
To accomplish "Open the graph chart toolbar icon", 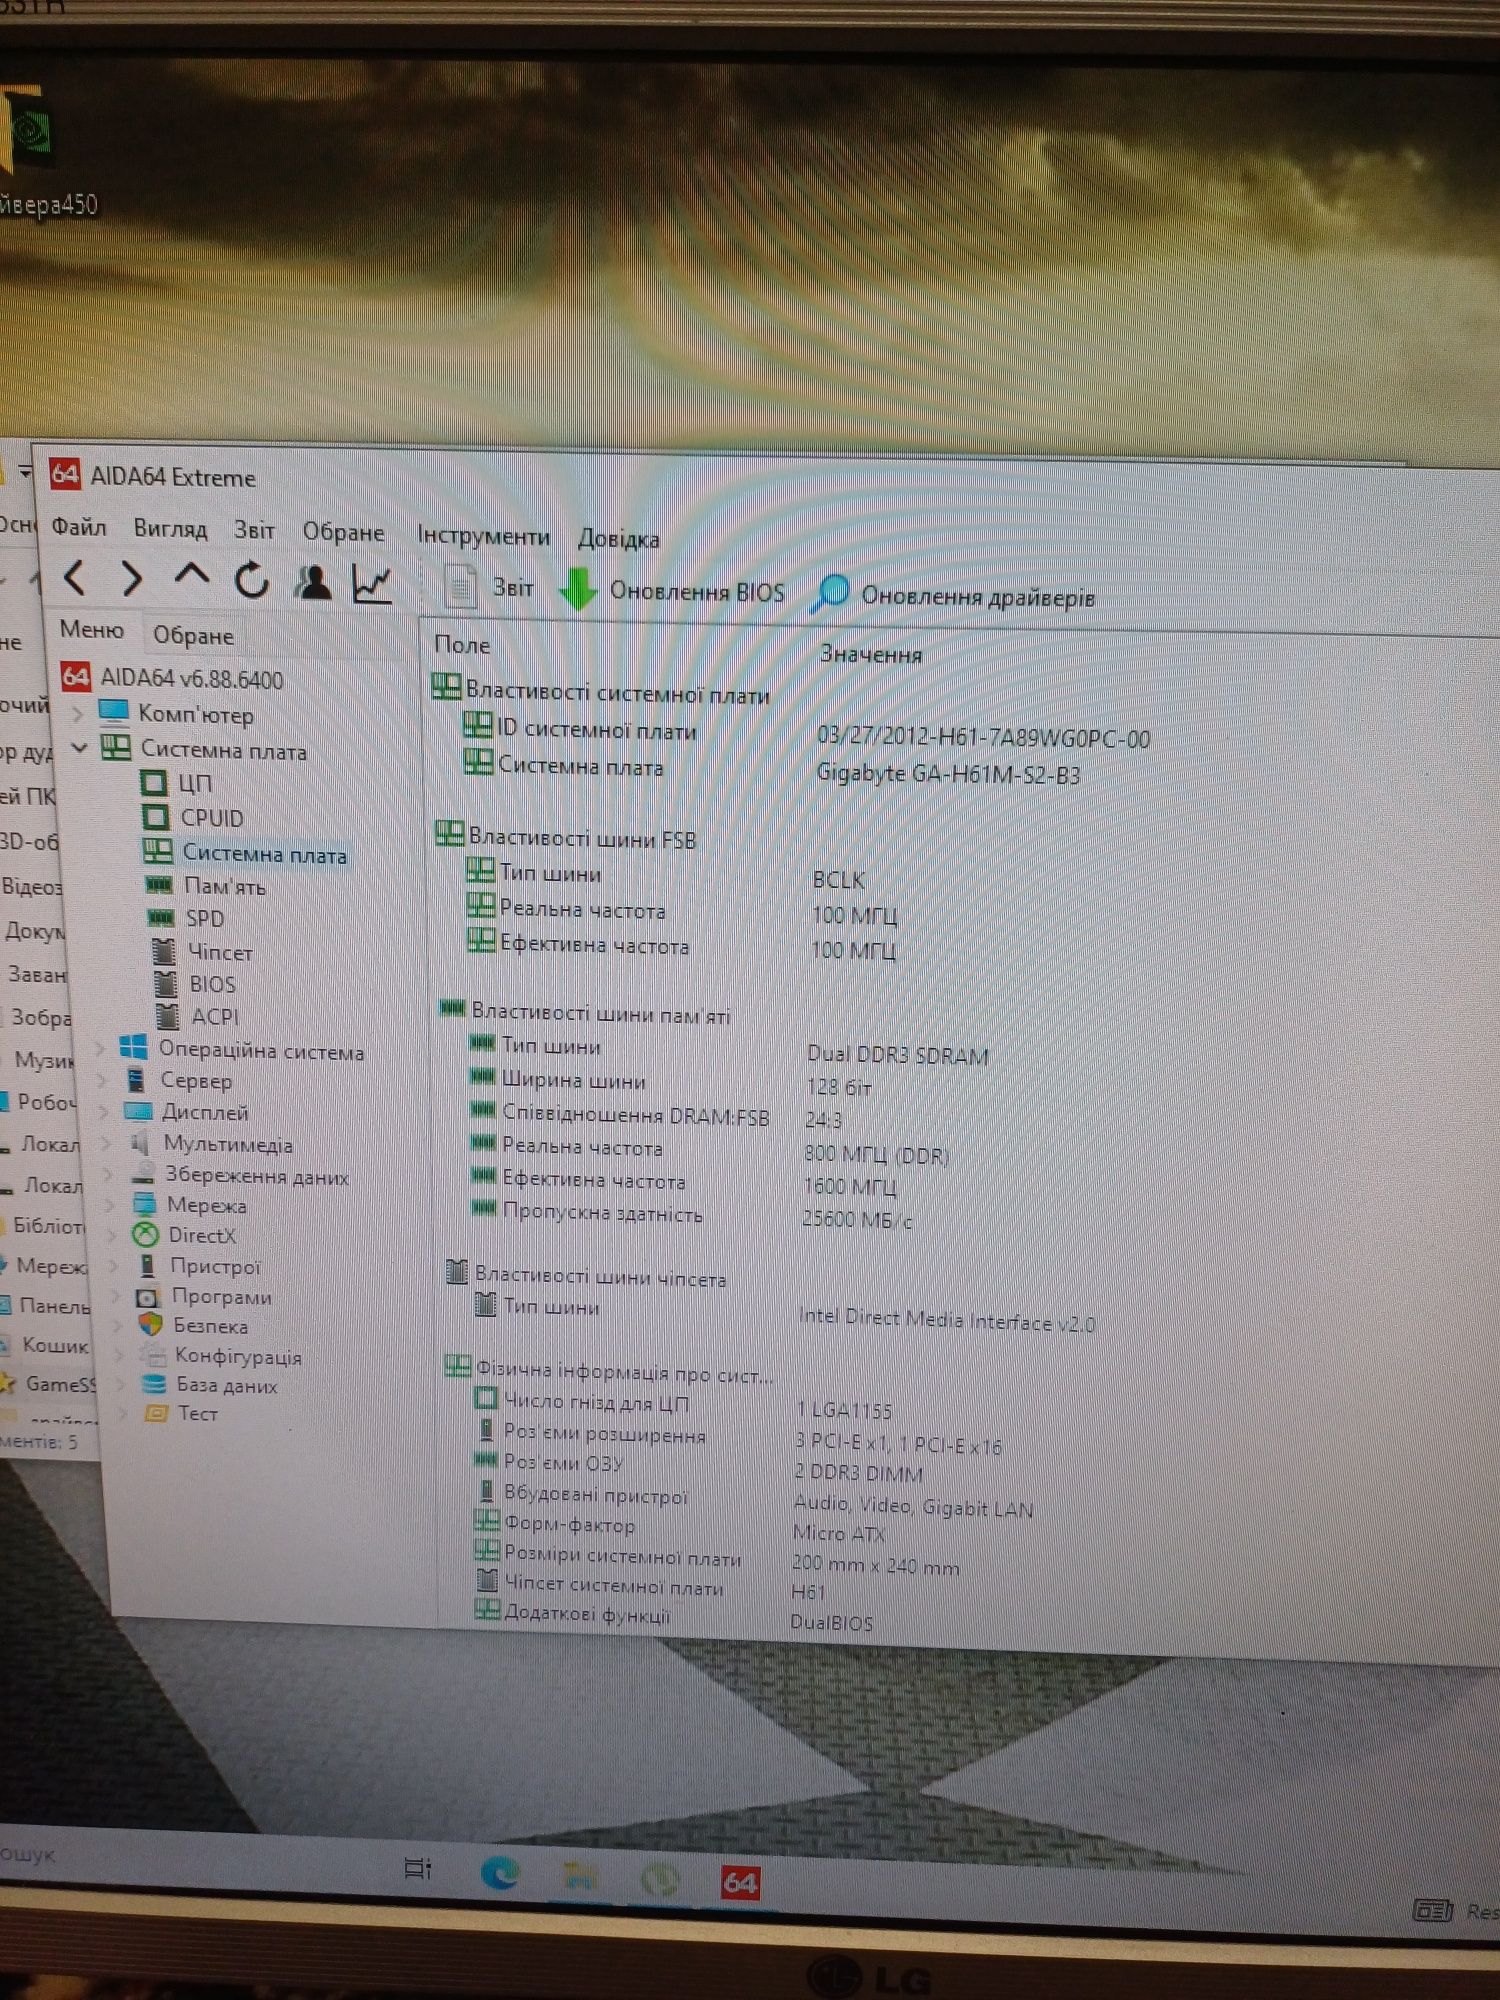I will point(371,584).
